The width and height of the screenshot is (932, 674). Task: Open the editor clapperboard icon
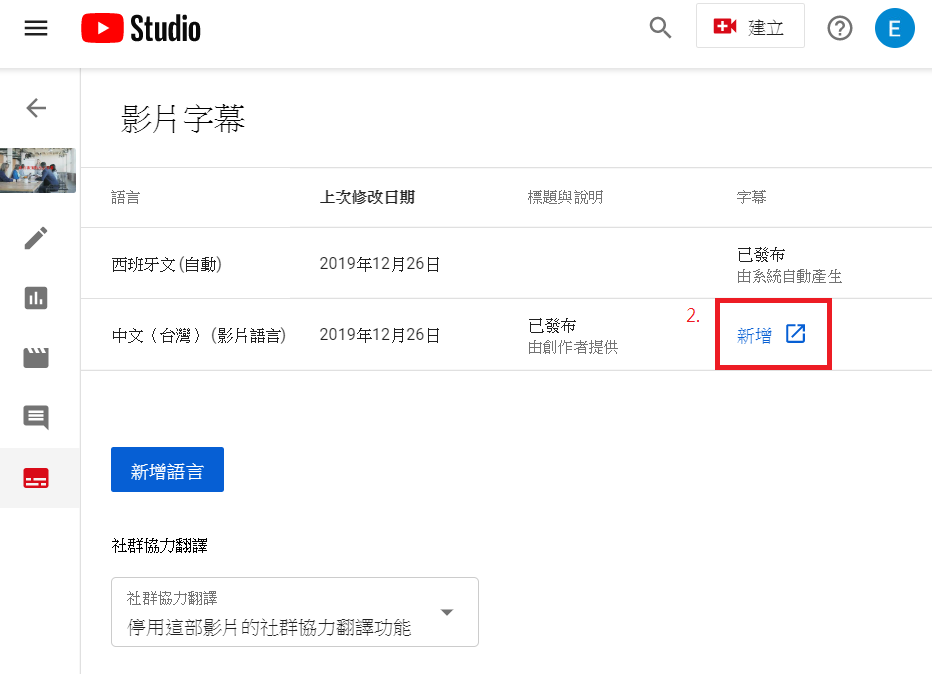(x=36, y=358)
